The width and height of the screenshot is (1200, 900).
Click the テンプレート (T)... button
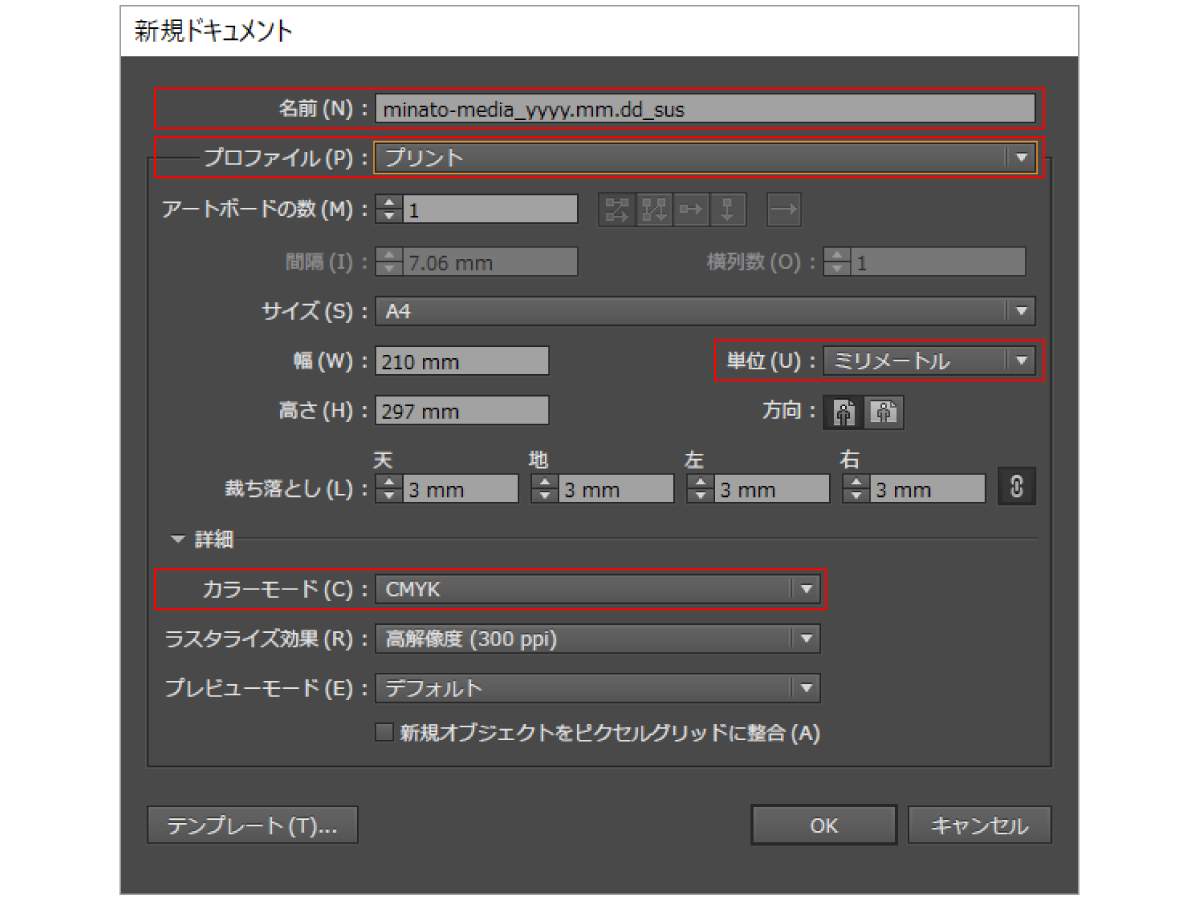click(x=252, y=826)
